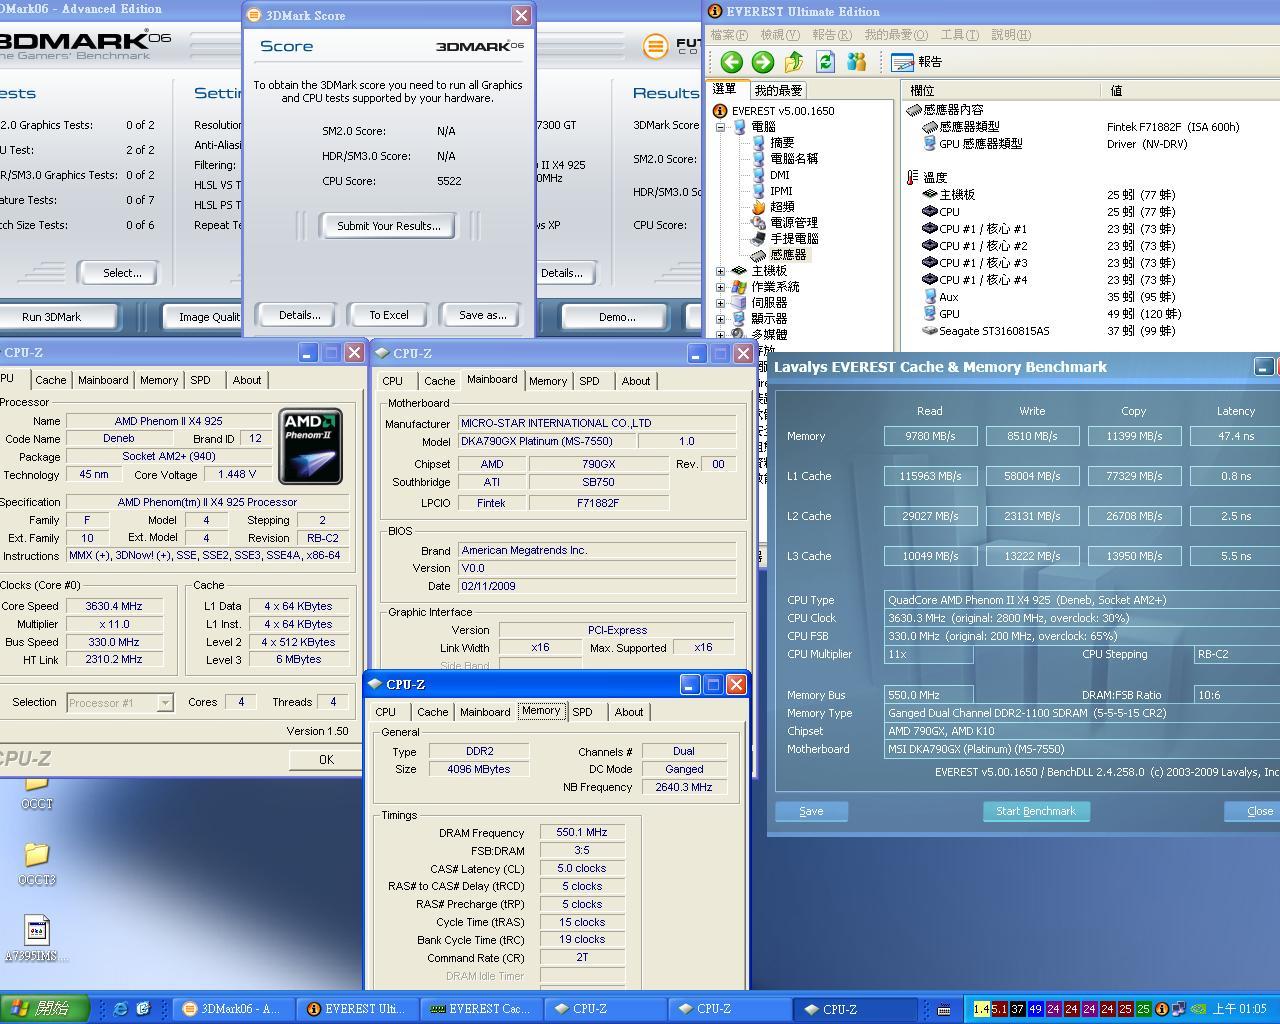Refresh EVEREST sensor page via refresh icon
Image resolution: width=1280 pixels, height=1024 pixels.
click(x=825, y=62)
